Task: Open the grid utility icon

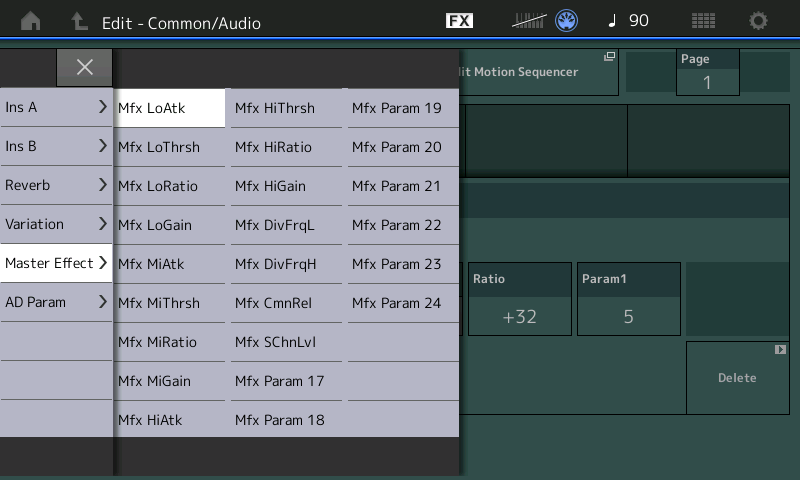Action: point(703,21)
